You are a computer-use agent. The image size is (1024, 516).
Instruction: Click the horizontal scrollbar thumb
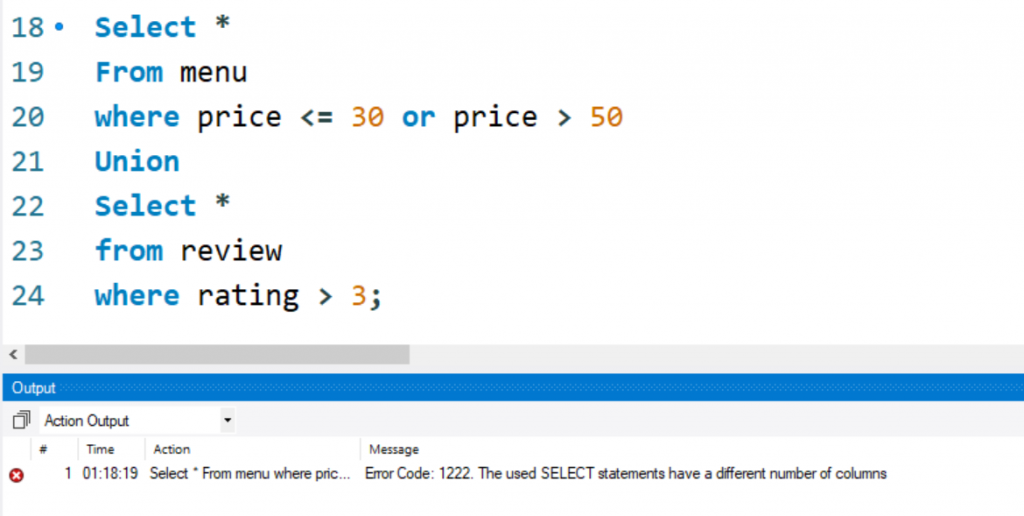click(x=217, y=355)
